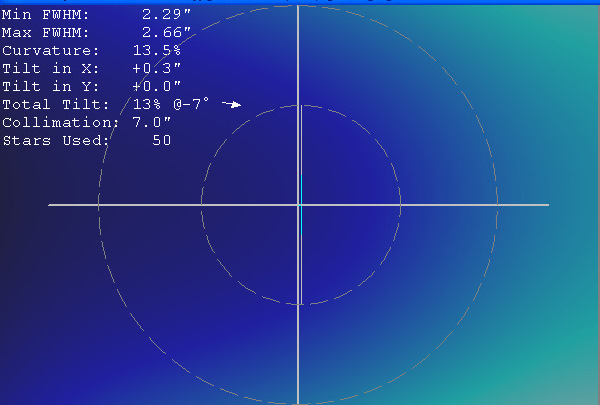Click the inner dashed circle's top edge
The height and width of the screenshot is (405, 600).
coord(300,105)
